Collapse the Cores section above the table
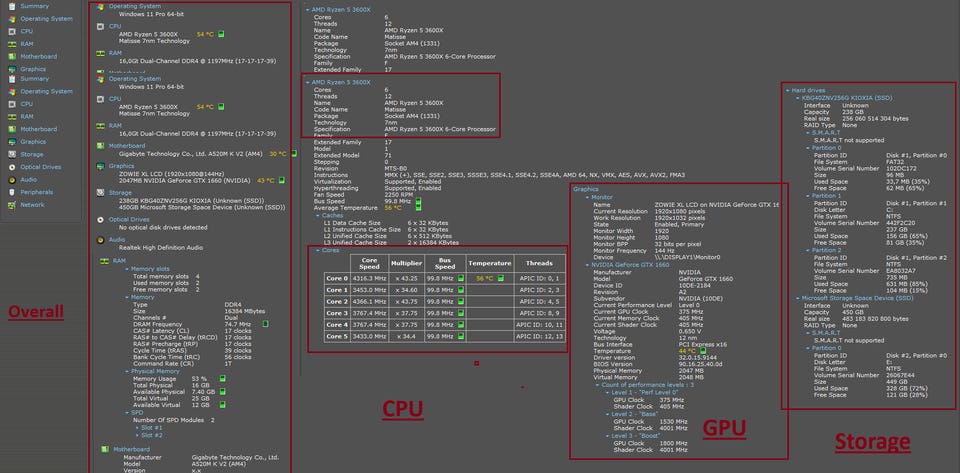 click(318, 250)
